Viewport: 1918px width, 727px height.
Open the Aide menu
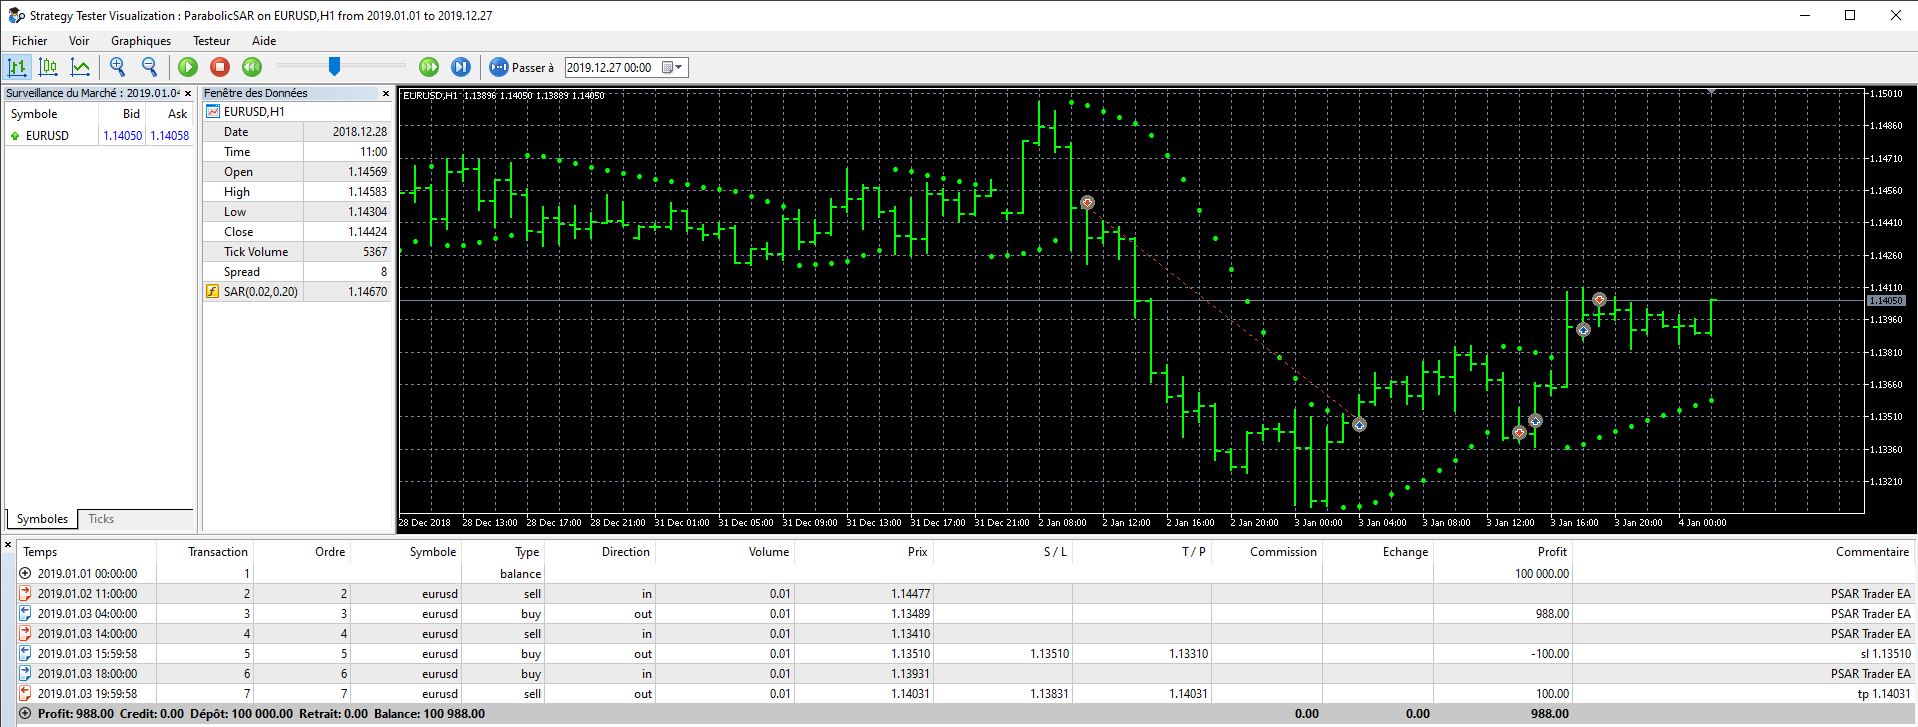point(264,41)
